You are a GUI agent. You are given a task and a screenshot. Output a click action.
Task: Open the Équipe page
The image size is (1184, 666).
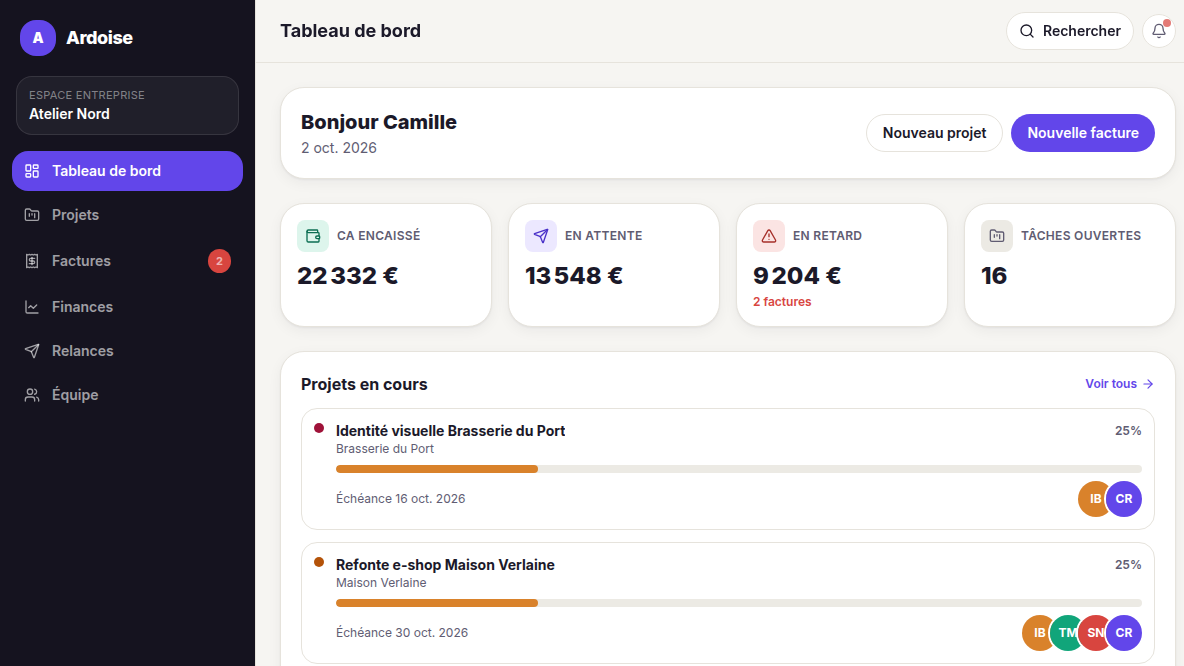click(128, 395)
